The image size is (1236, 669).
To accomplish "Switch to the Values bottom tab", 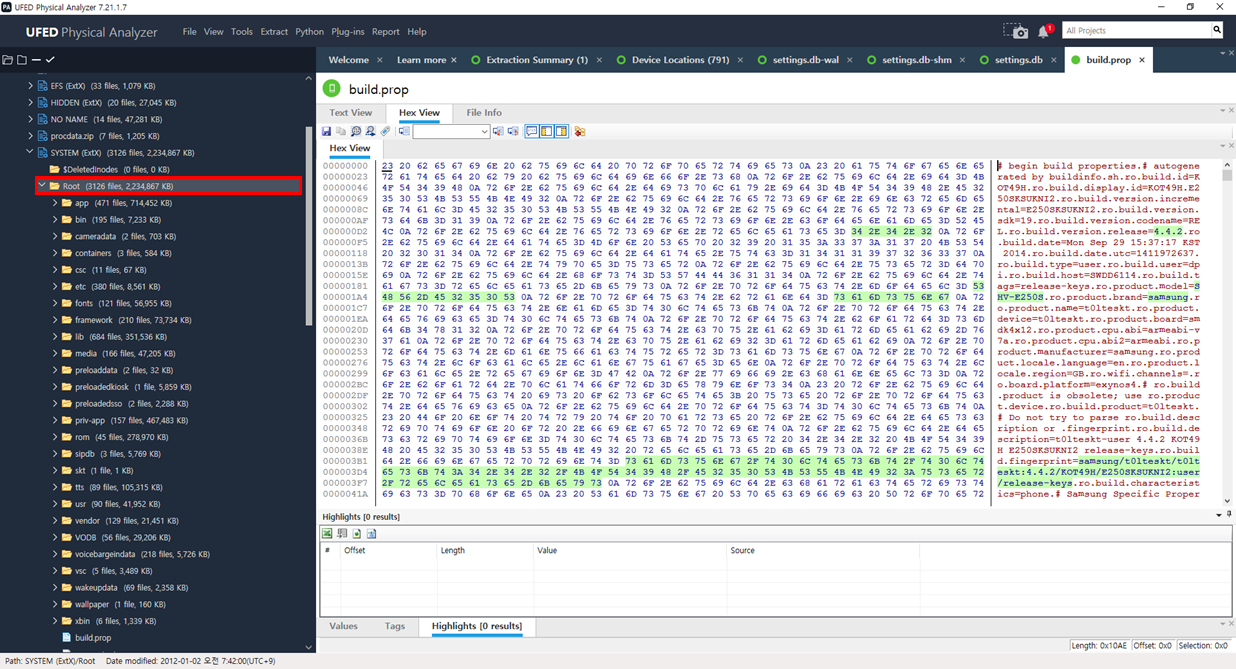I will [343, 626].
